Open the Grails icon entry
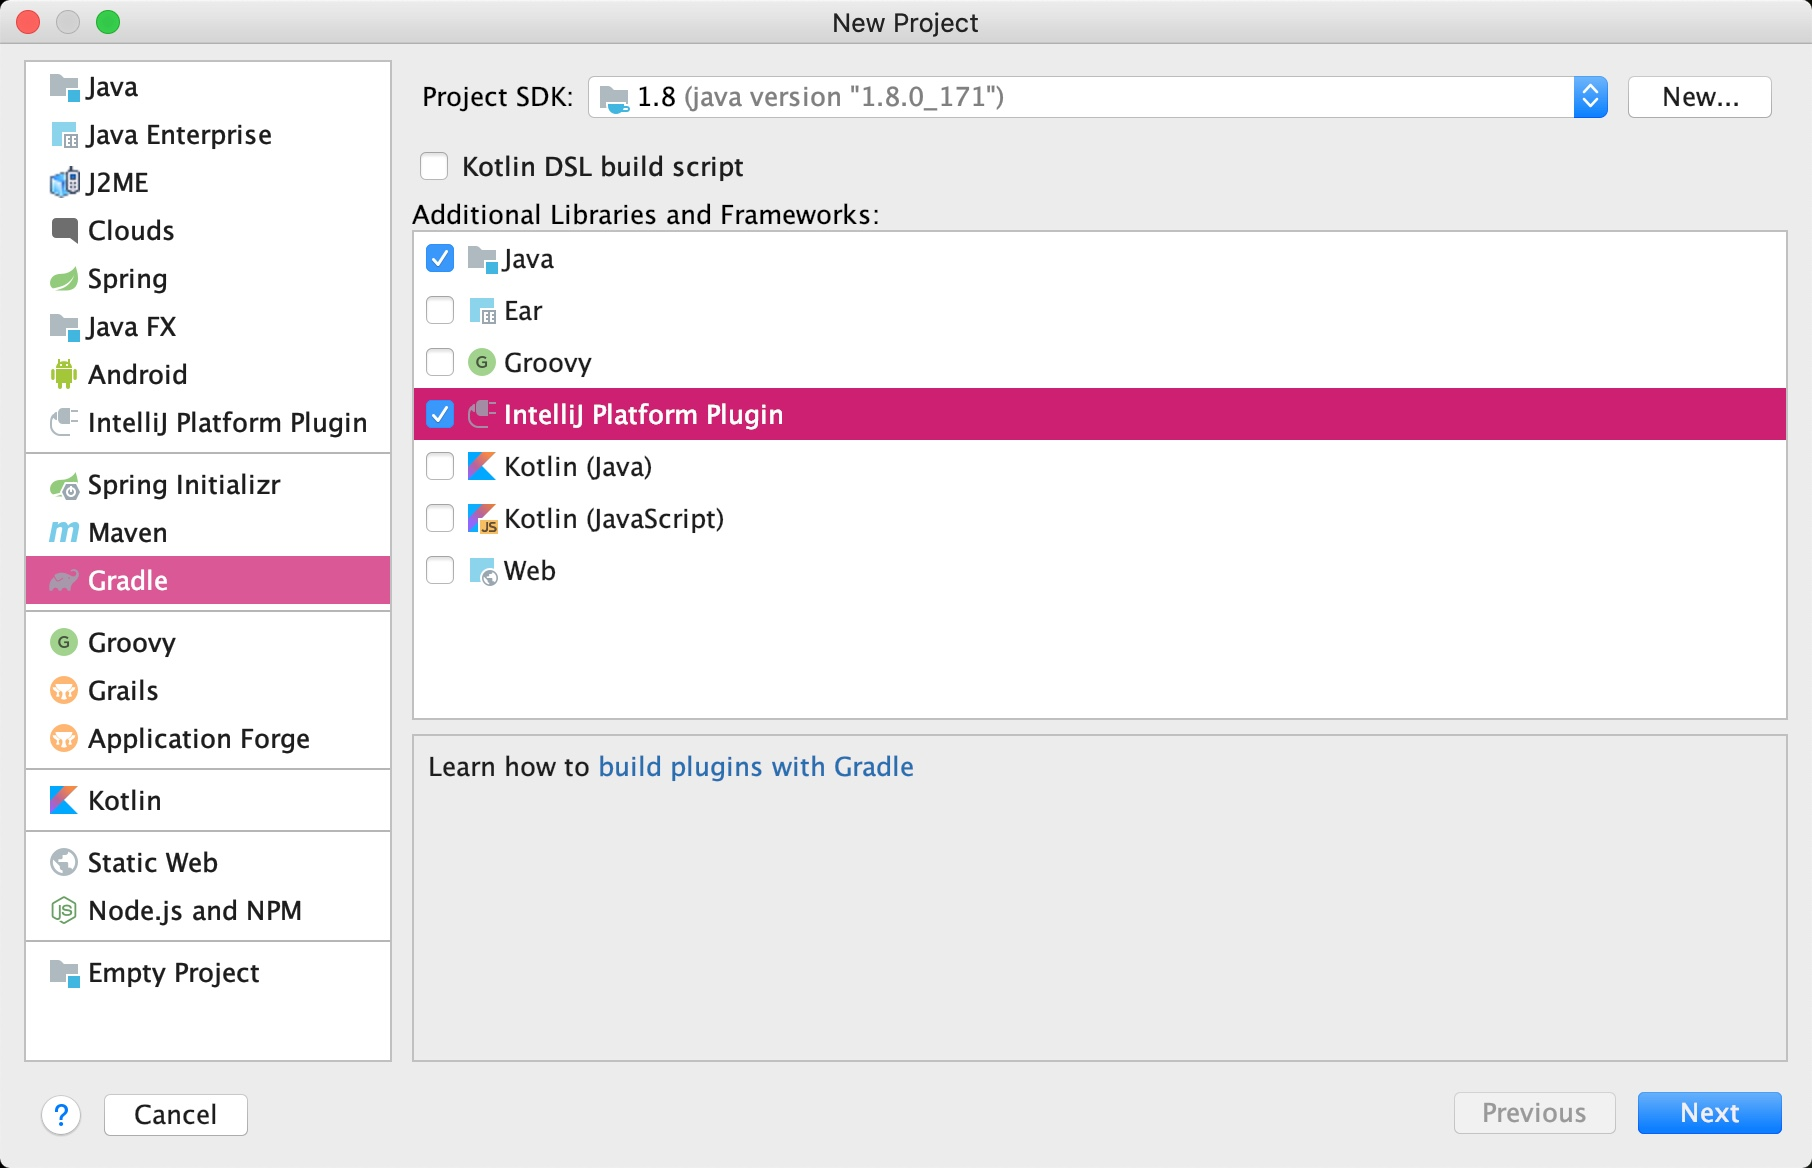This screenshot has height=1168, width=1812. click(x=64, y=691)
